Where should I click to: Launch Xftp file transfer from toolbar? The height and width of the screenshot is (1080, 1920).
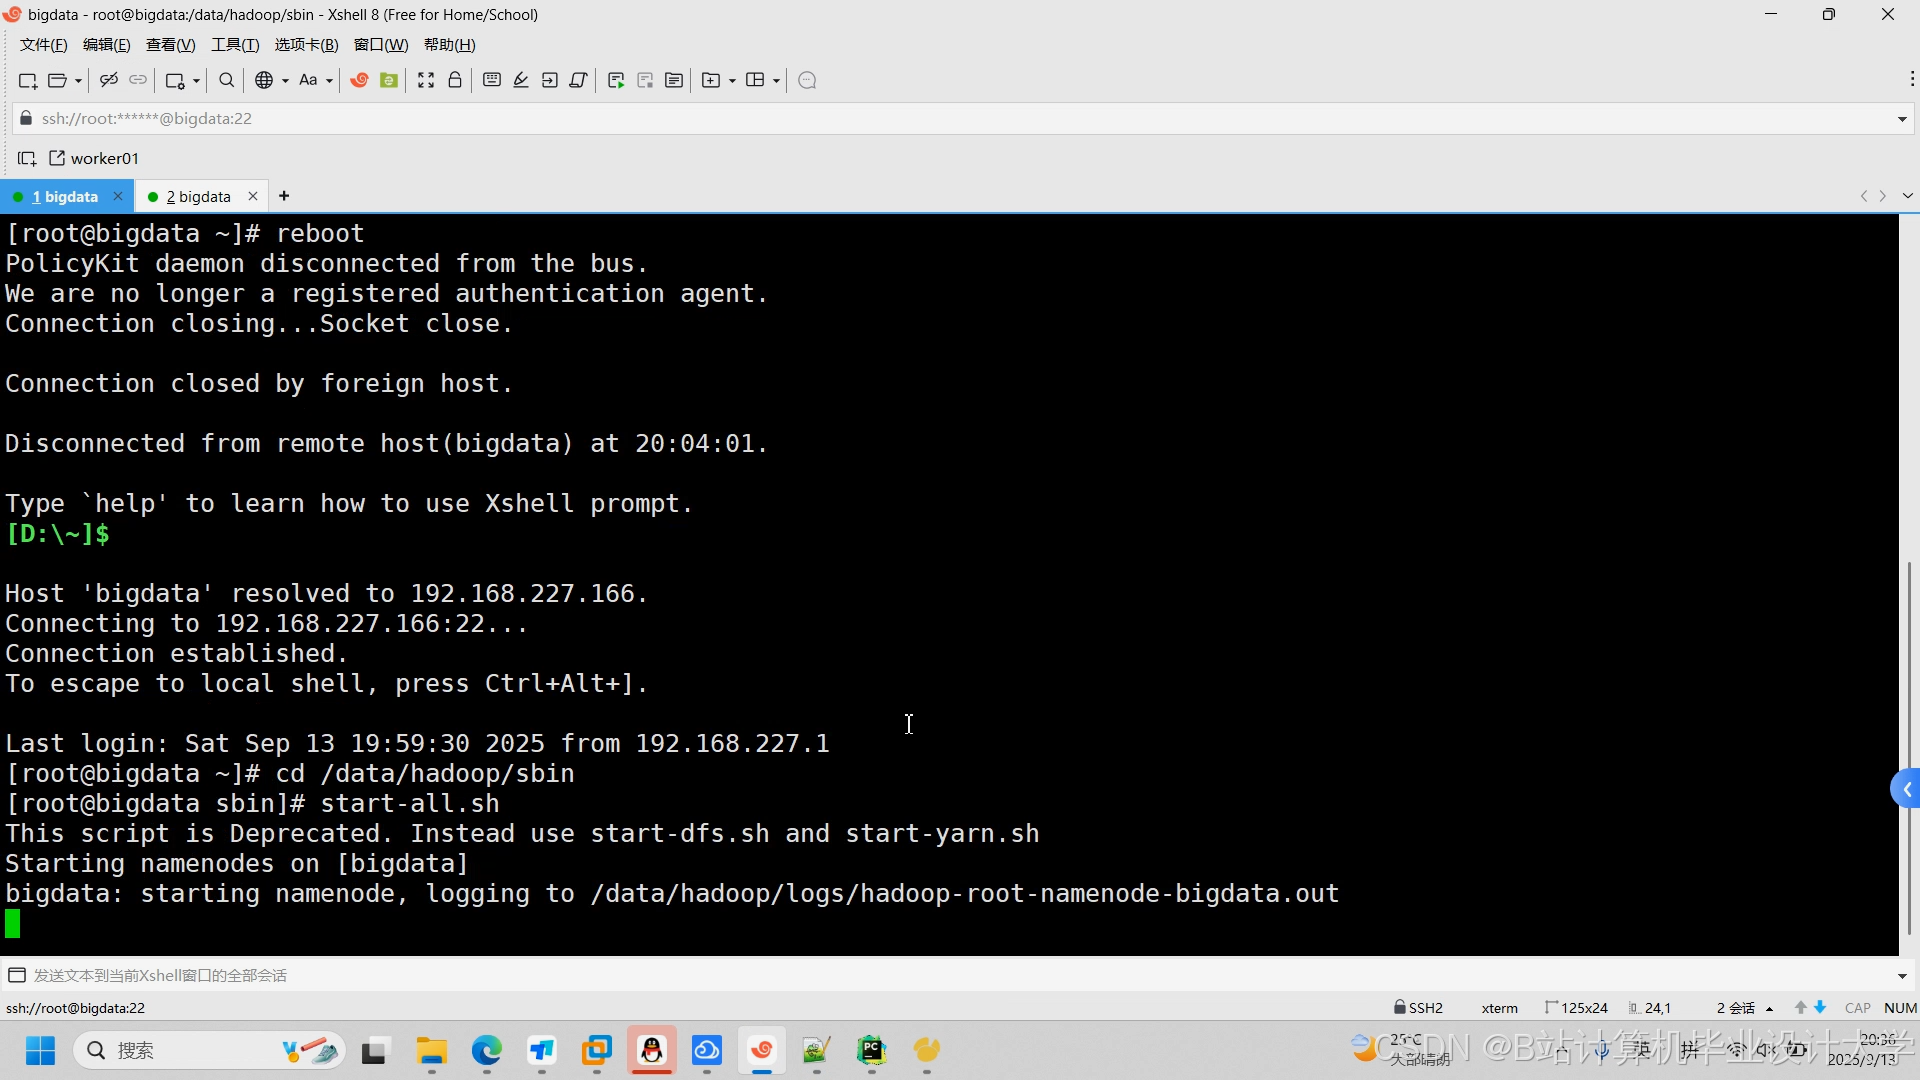(x=389, y=80)
